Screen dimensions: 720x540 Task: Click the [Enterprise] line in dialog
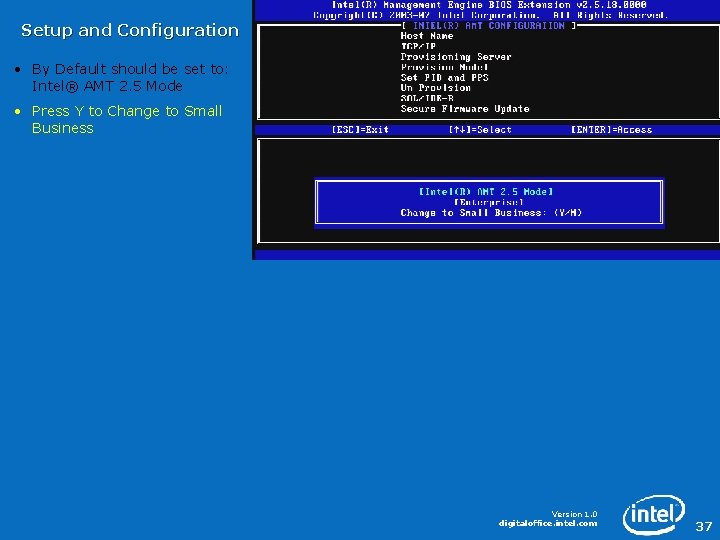489,202
